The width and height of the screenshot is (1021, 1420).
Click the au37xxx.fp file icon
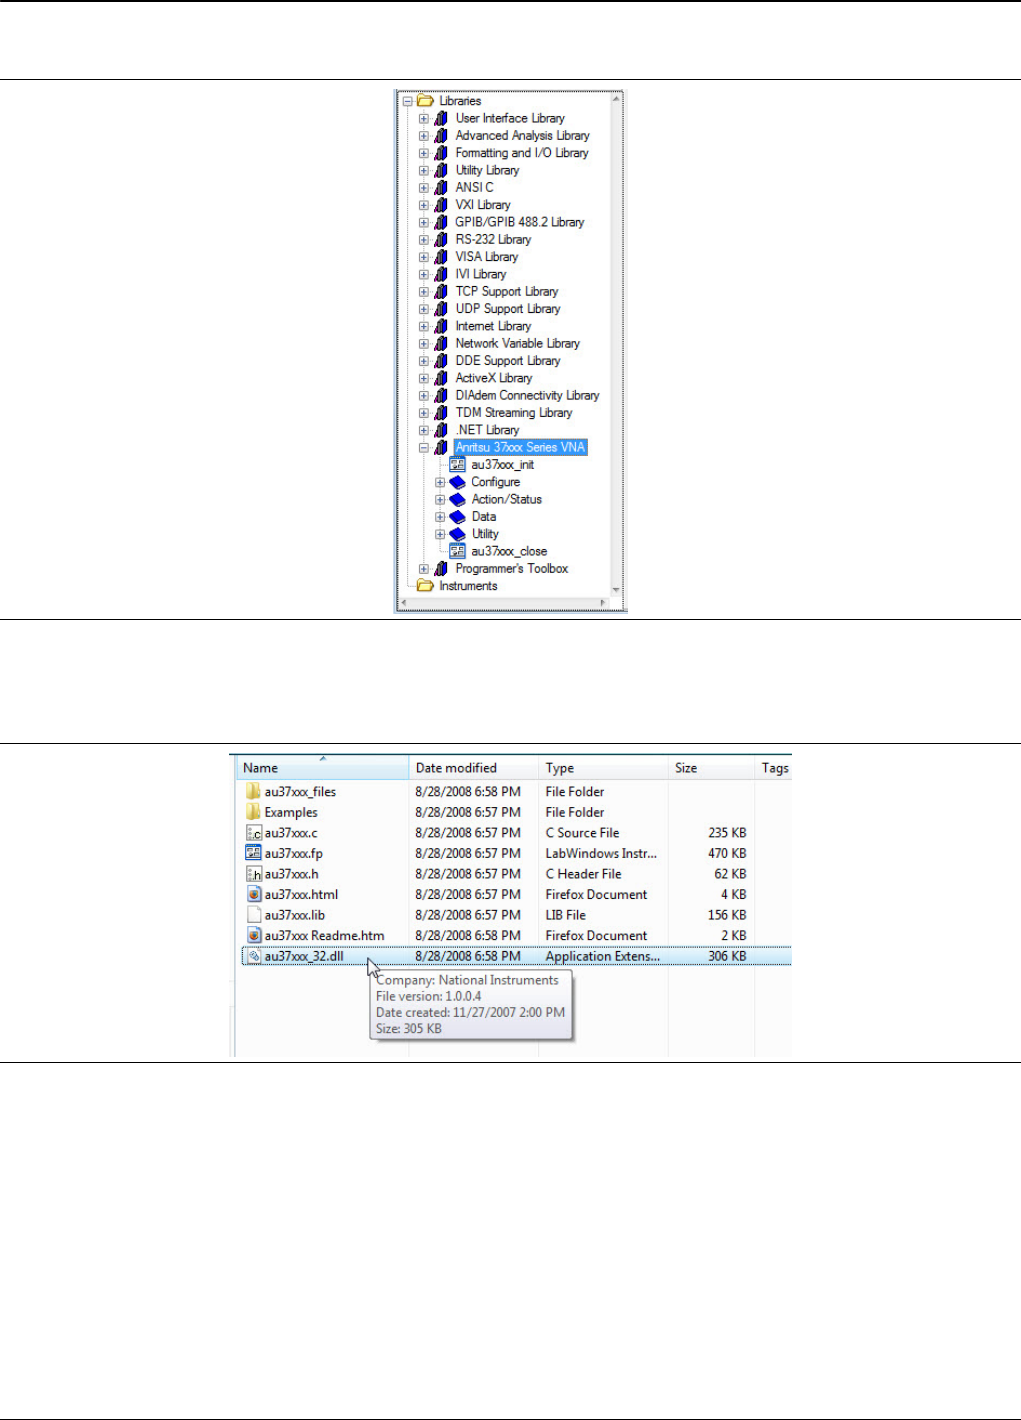pos(254,853)
